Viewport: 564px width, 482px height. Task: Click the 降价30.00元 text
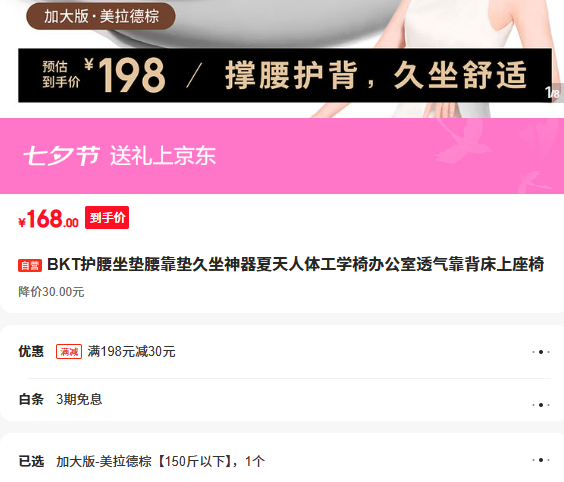click(51, 292)
